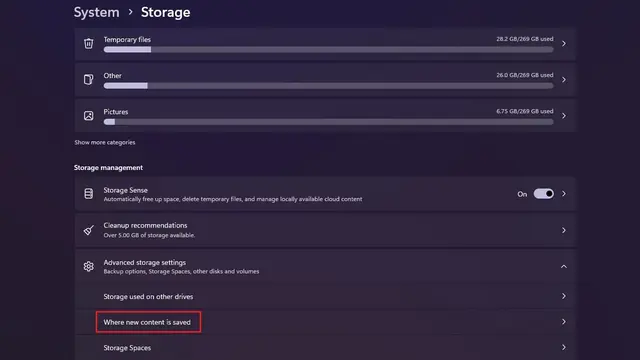Open Pictures details via its right chevron

tap(564, 116)
